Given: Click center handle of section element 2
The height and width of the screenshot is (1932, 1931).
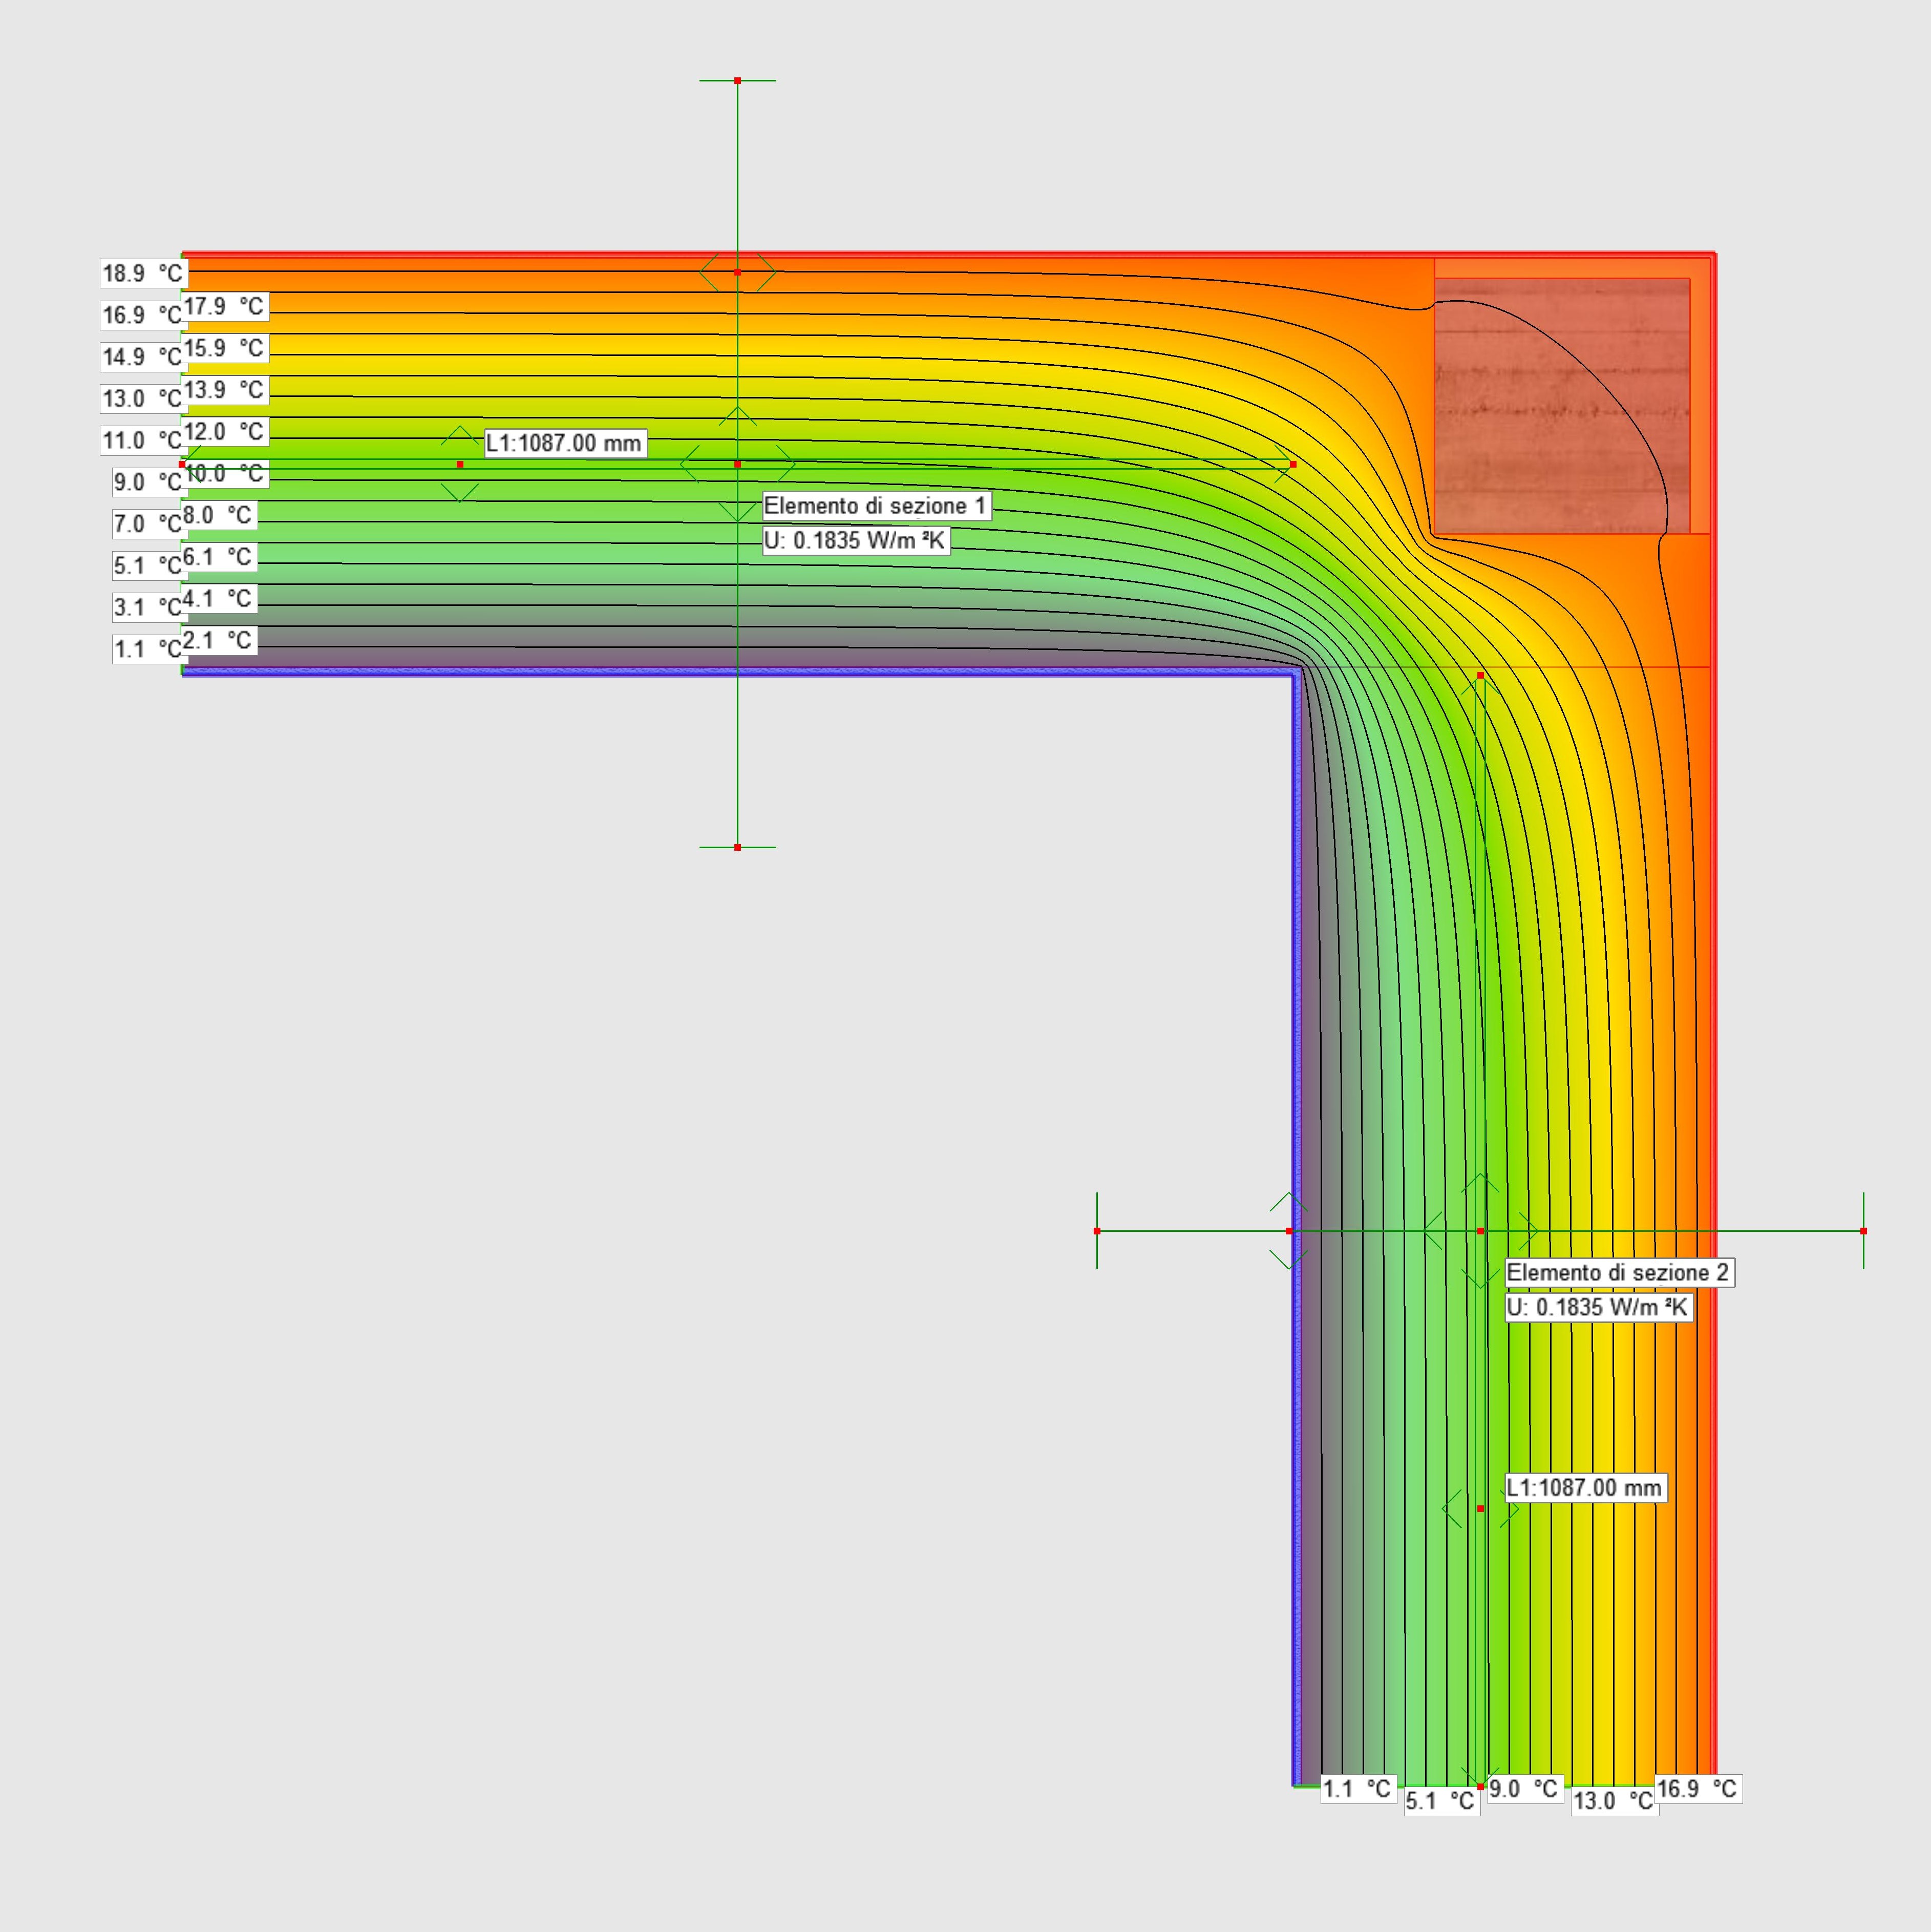Looking at the screenshot, I should (1481, 1231).
